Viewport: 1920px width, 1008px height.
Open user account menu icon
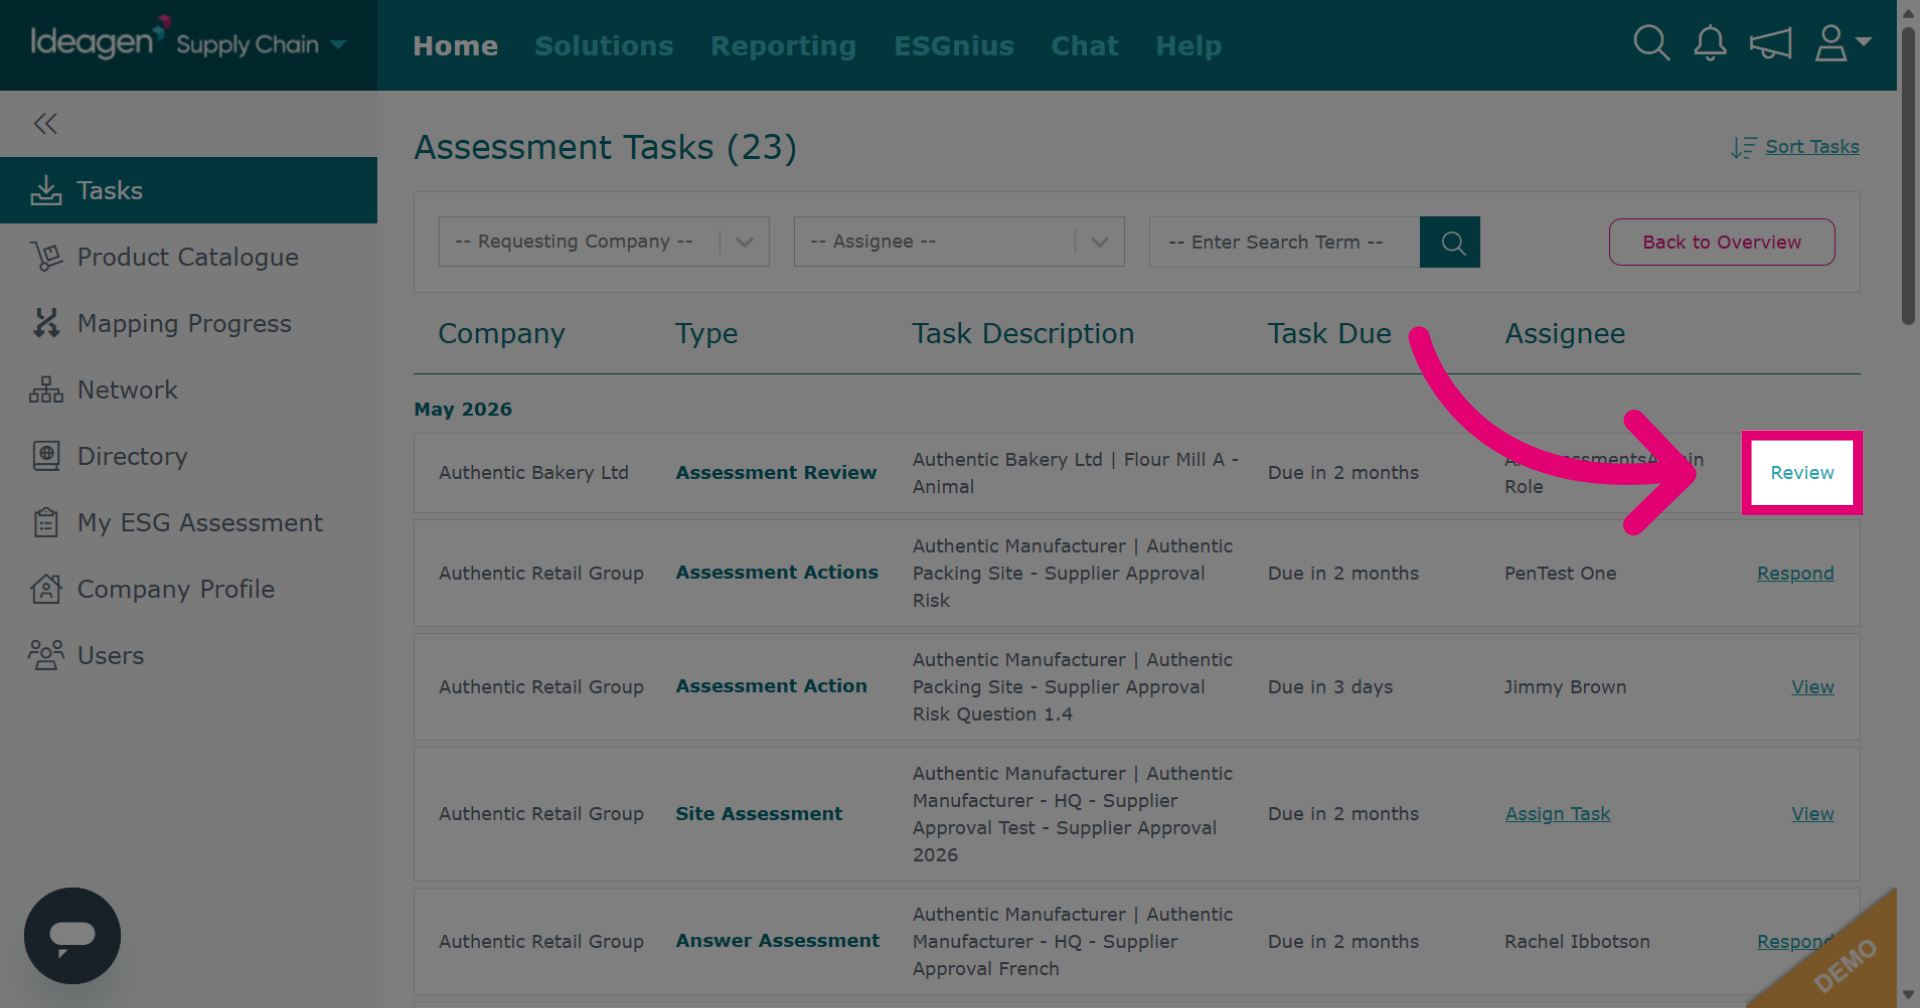(x=1842, y=43)
